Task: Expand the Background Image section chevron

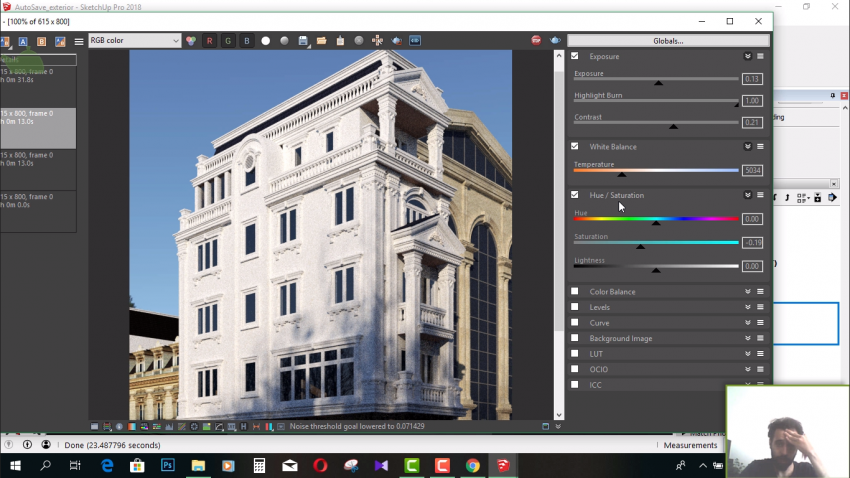Action: point(748,338)
